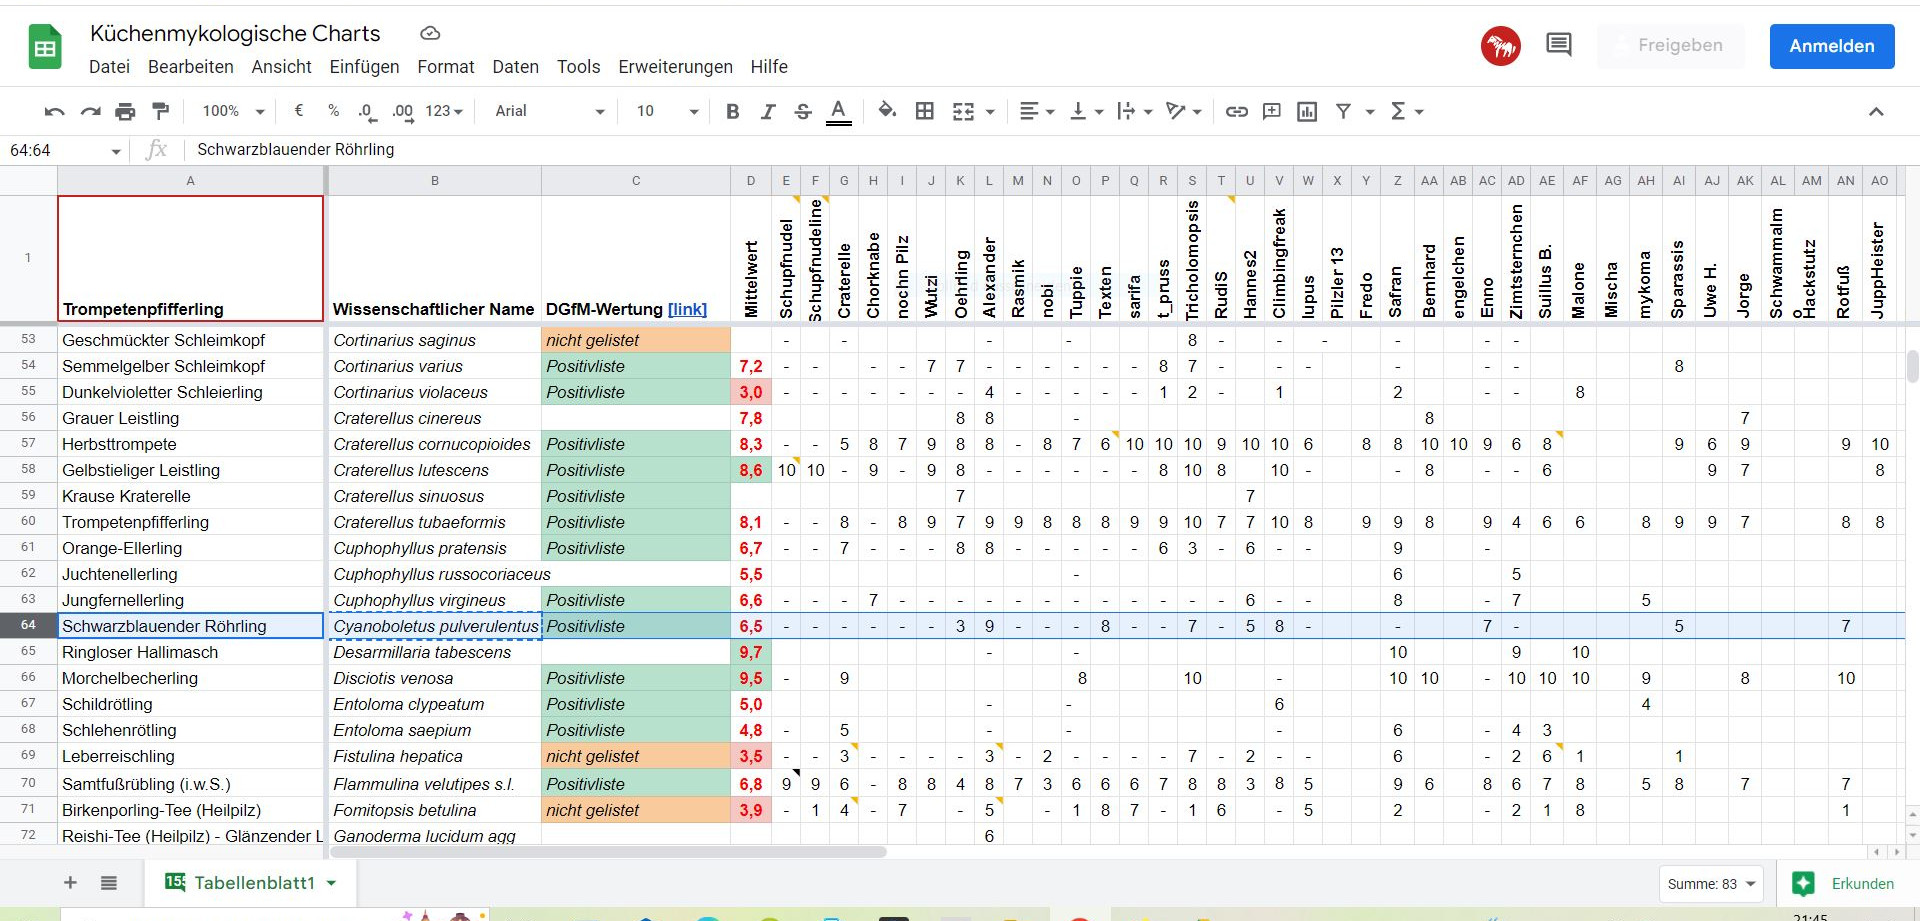Toggle strikethrough formatting

pyautogui.click(x=803, y=111)
